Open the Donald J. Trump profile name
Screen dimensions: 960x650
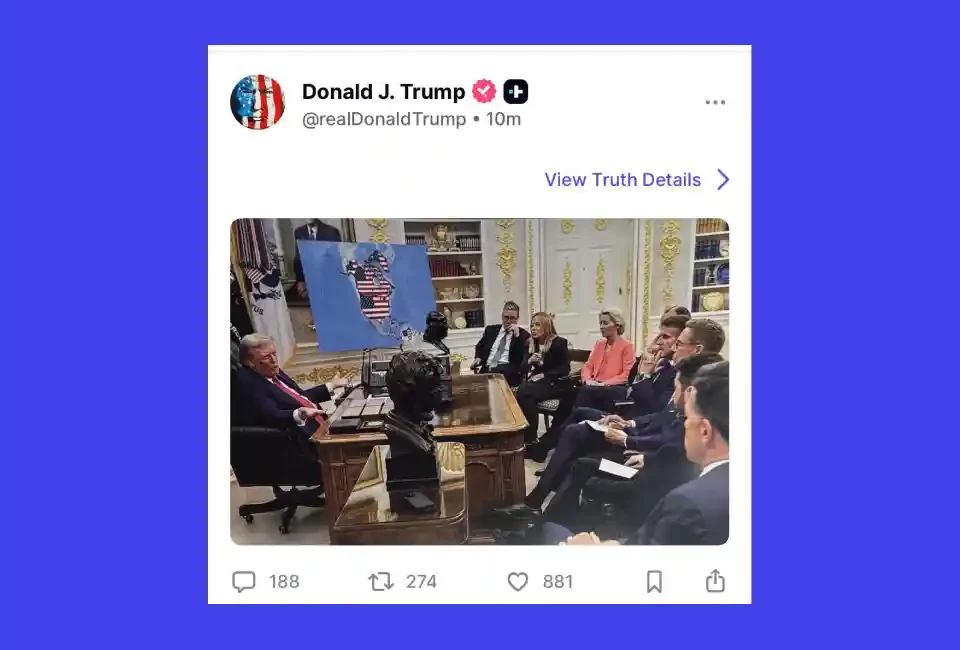coord(383,91)
